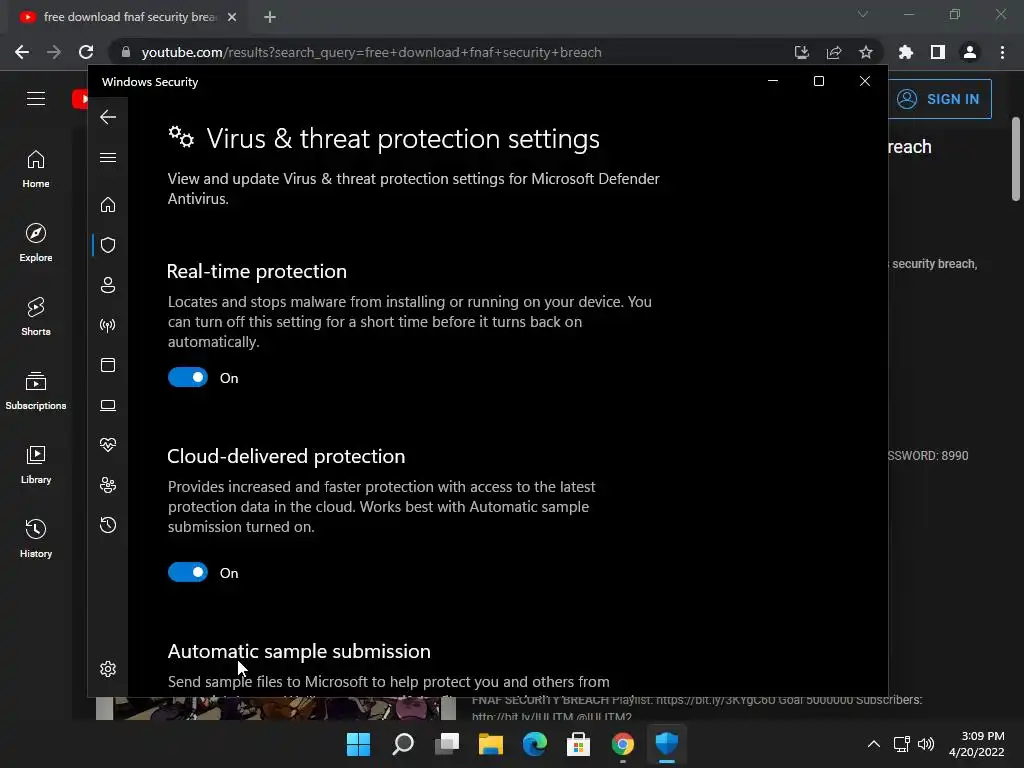Open Protection history clock icon
The width and height of the screenshot is (1024, 768).
coord(108,525)
